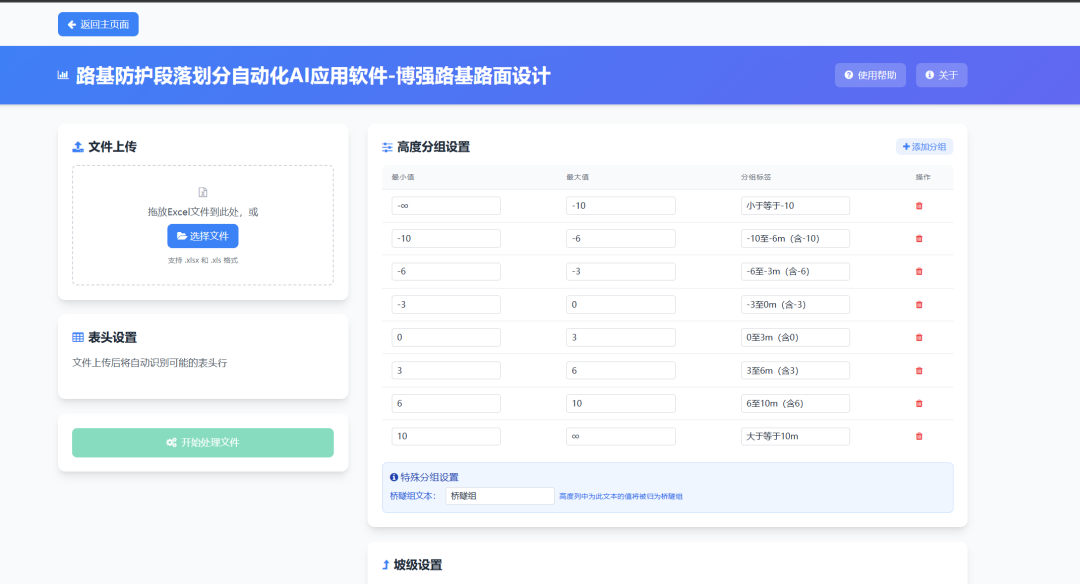Click 添加分组 to add a group
1080x584 pixels.
click(x=924, y=147)
